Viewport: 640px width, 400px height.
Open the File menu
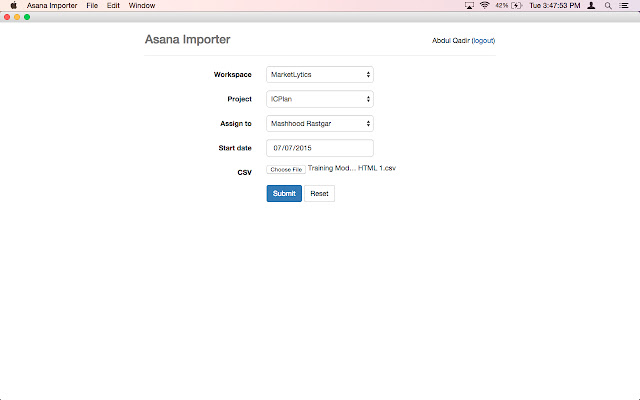pyautogui.click(x=92, y=5)
